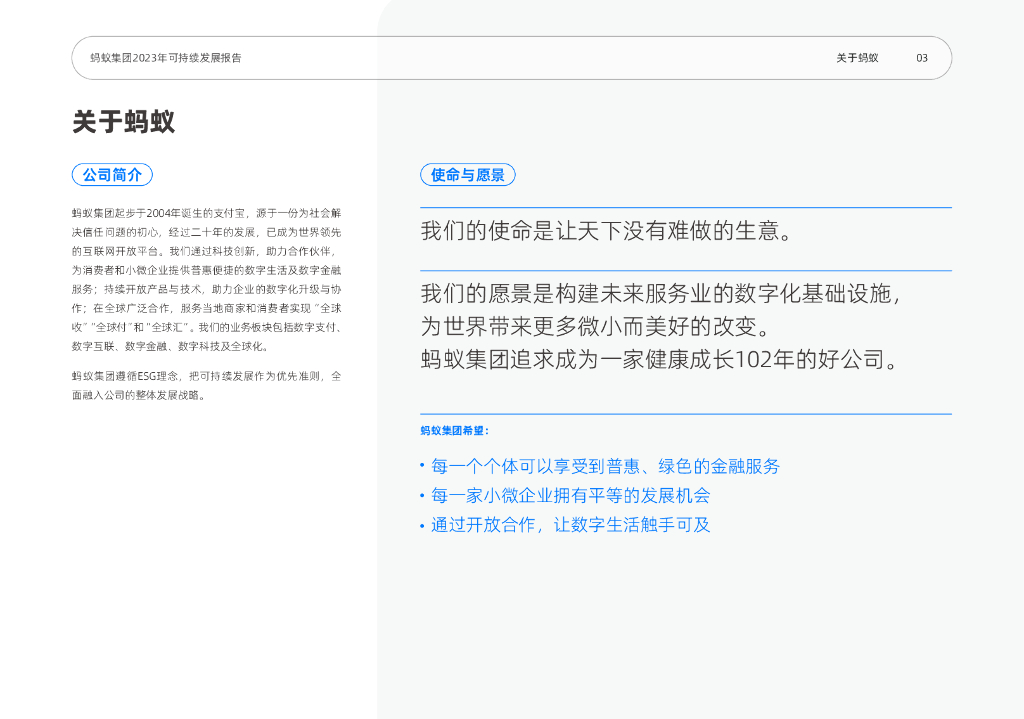Click the 使命与愿景 section badge
The height and width of the screenshot is (719, 1024).
coord(467,175)
